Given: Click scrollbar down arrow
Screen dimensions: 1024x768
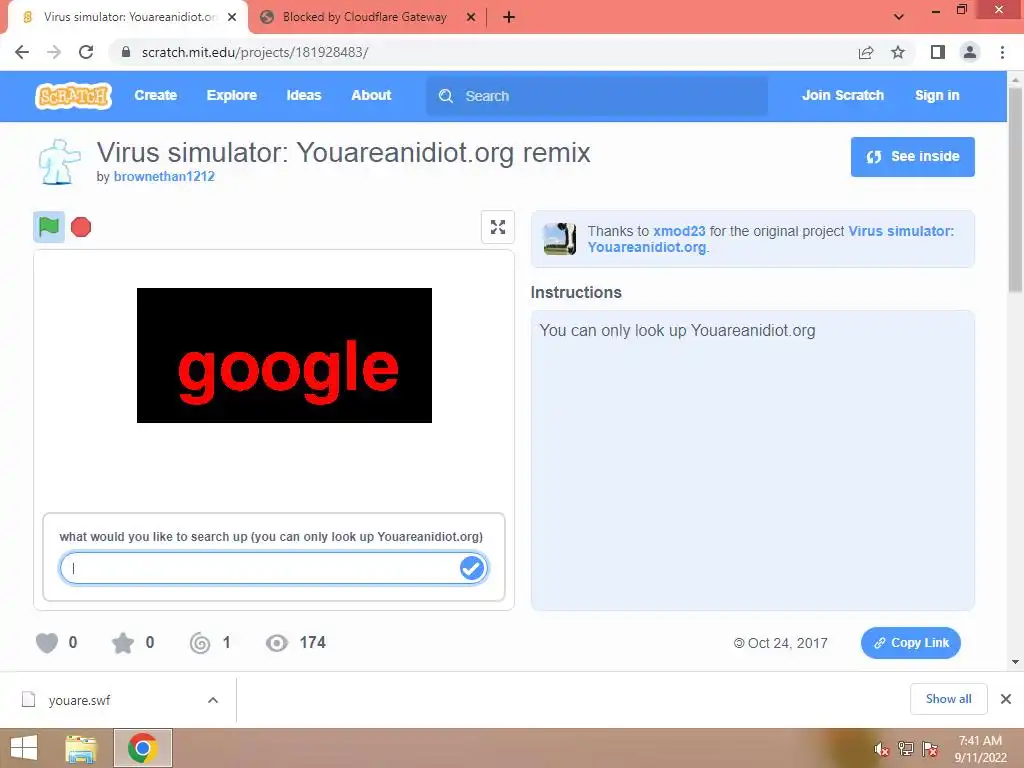Looking at the screenshot, I should (1015, 662).
